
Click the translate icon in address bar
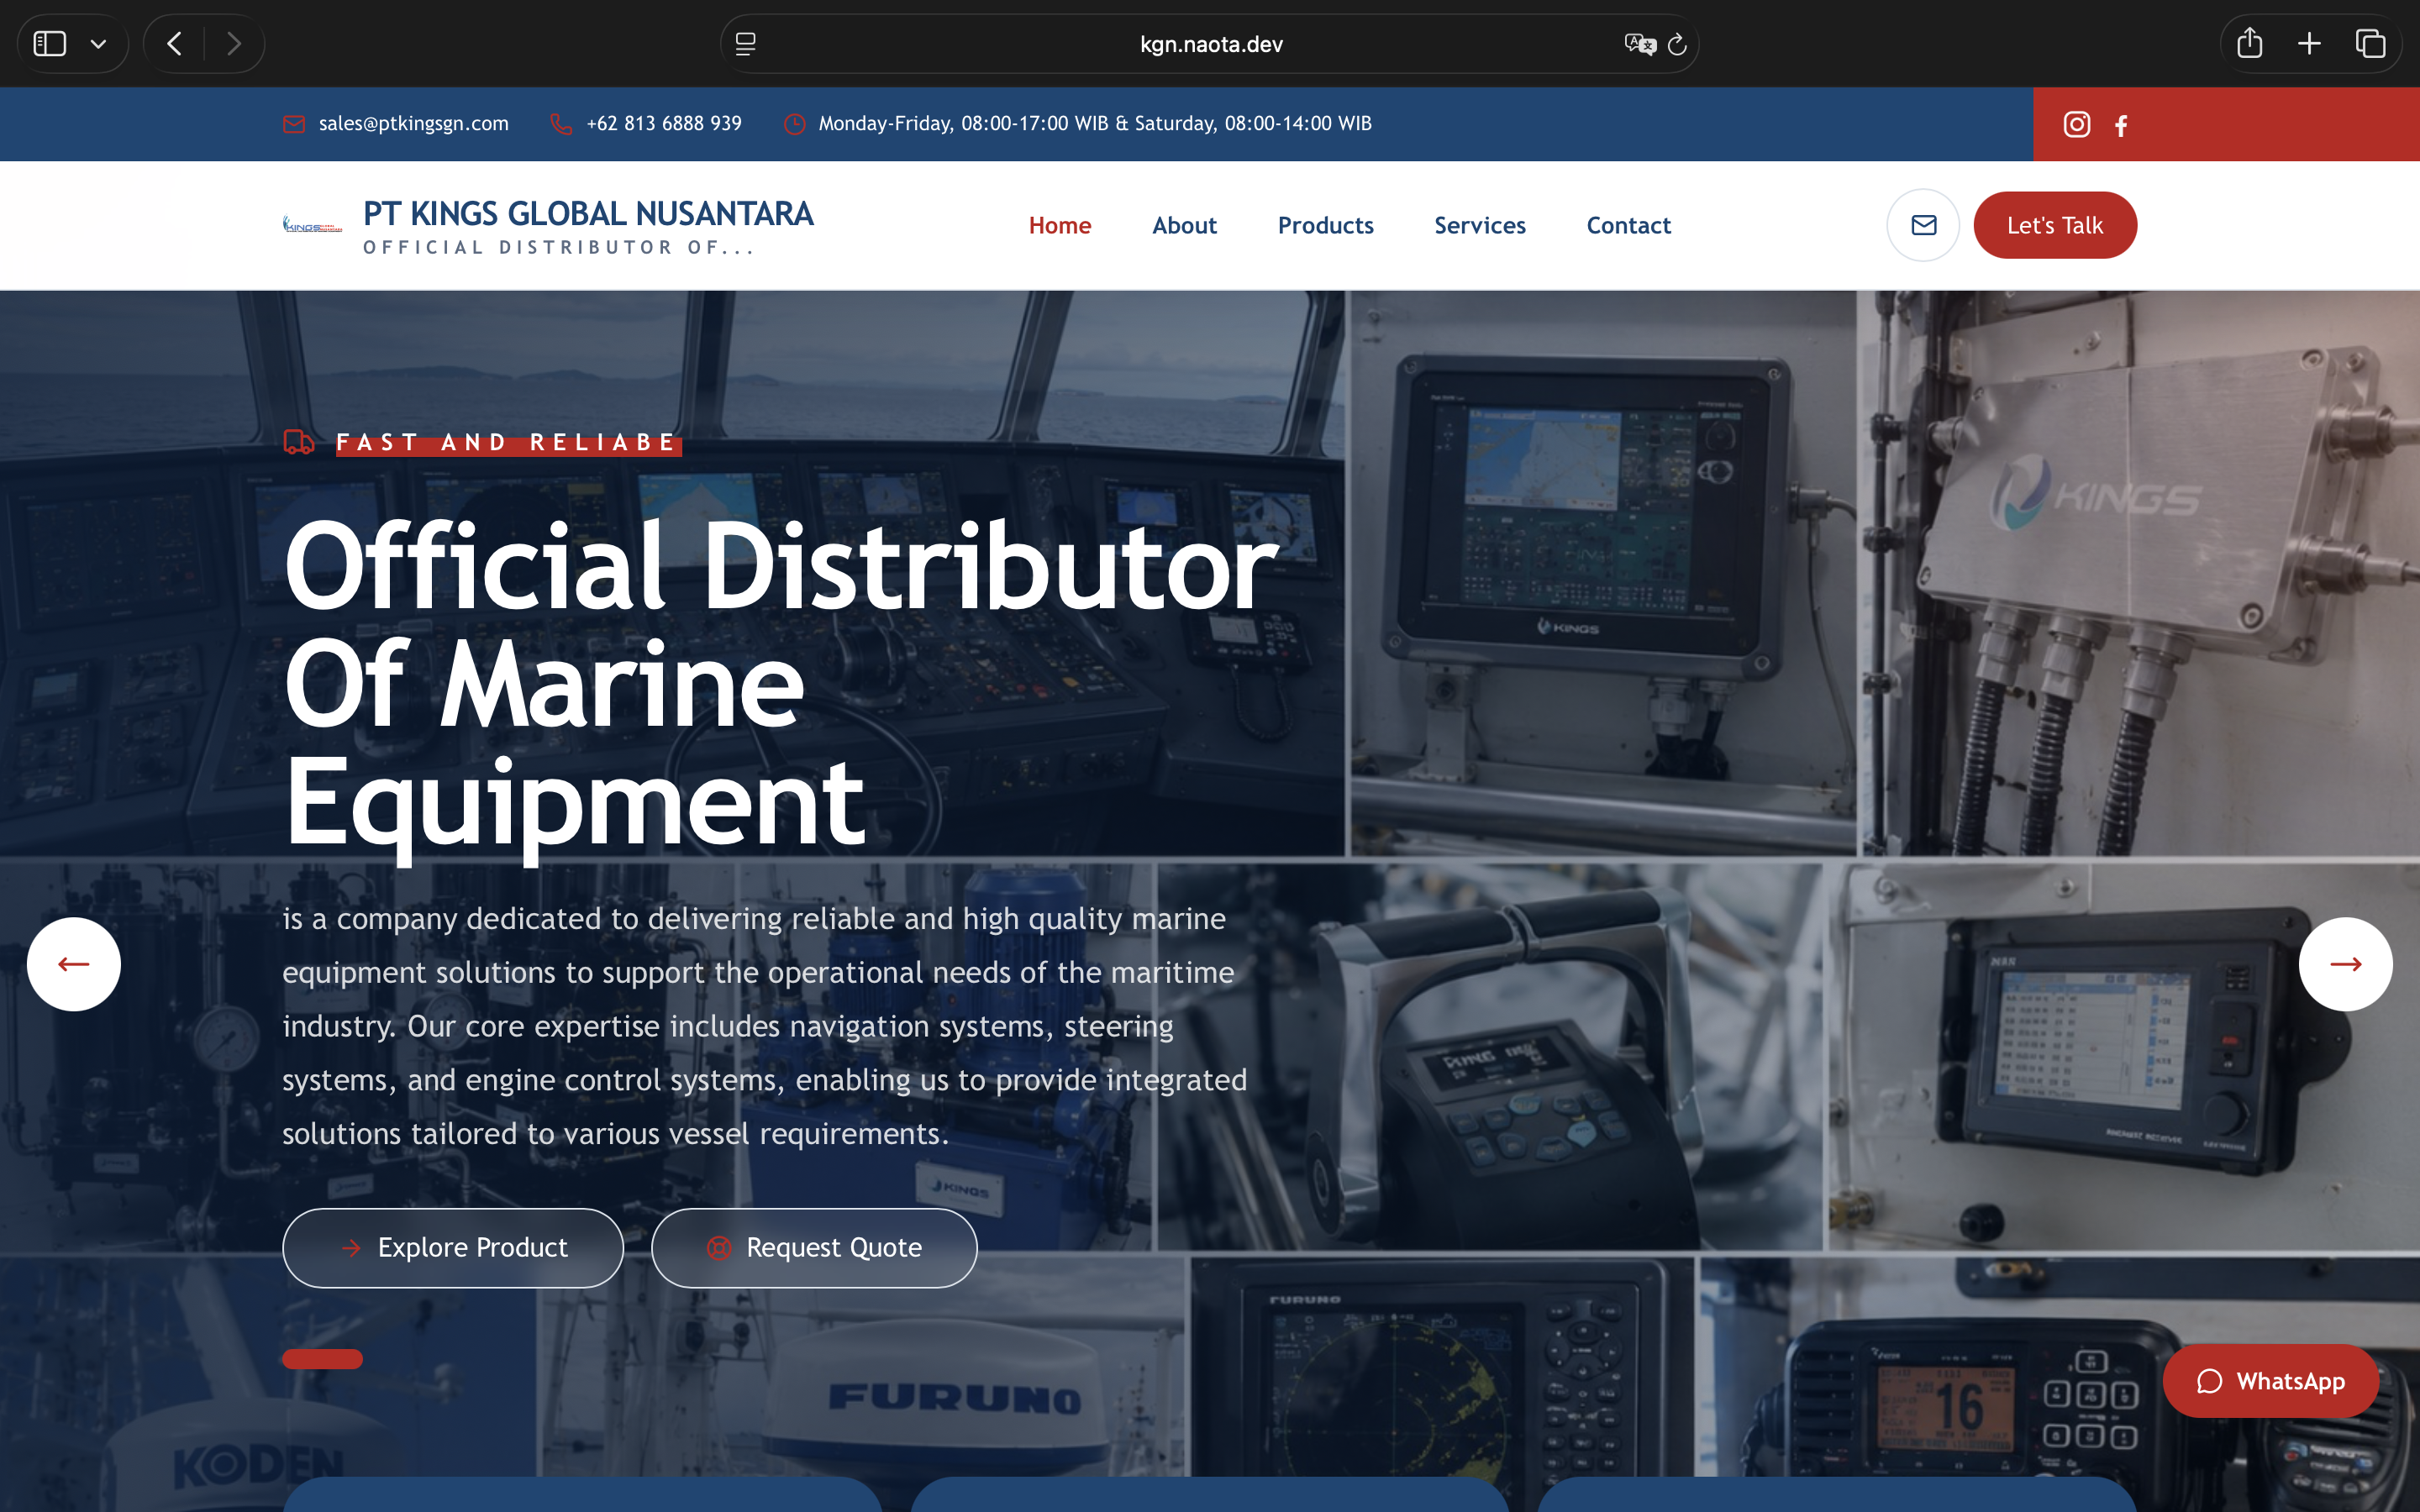coord(1640,44)
